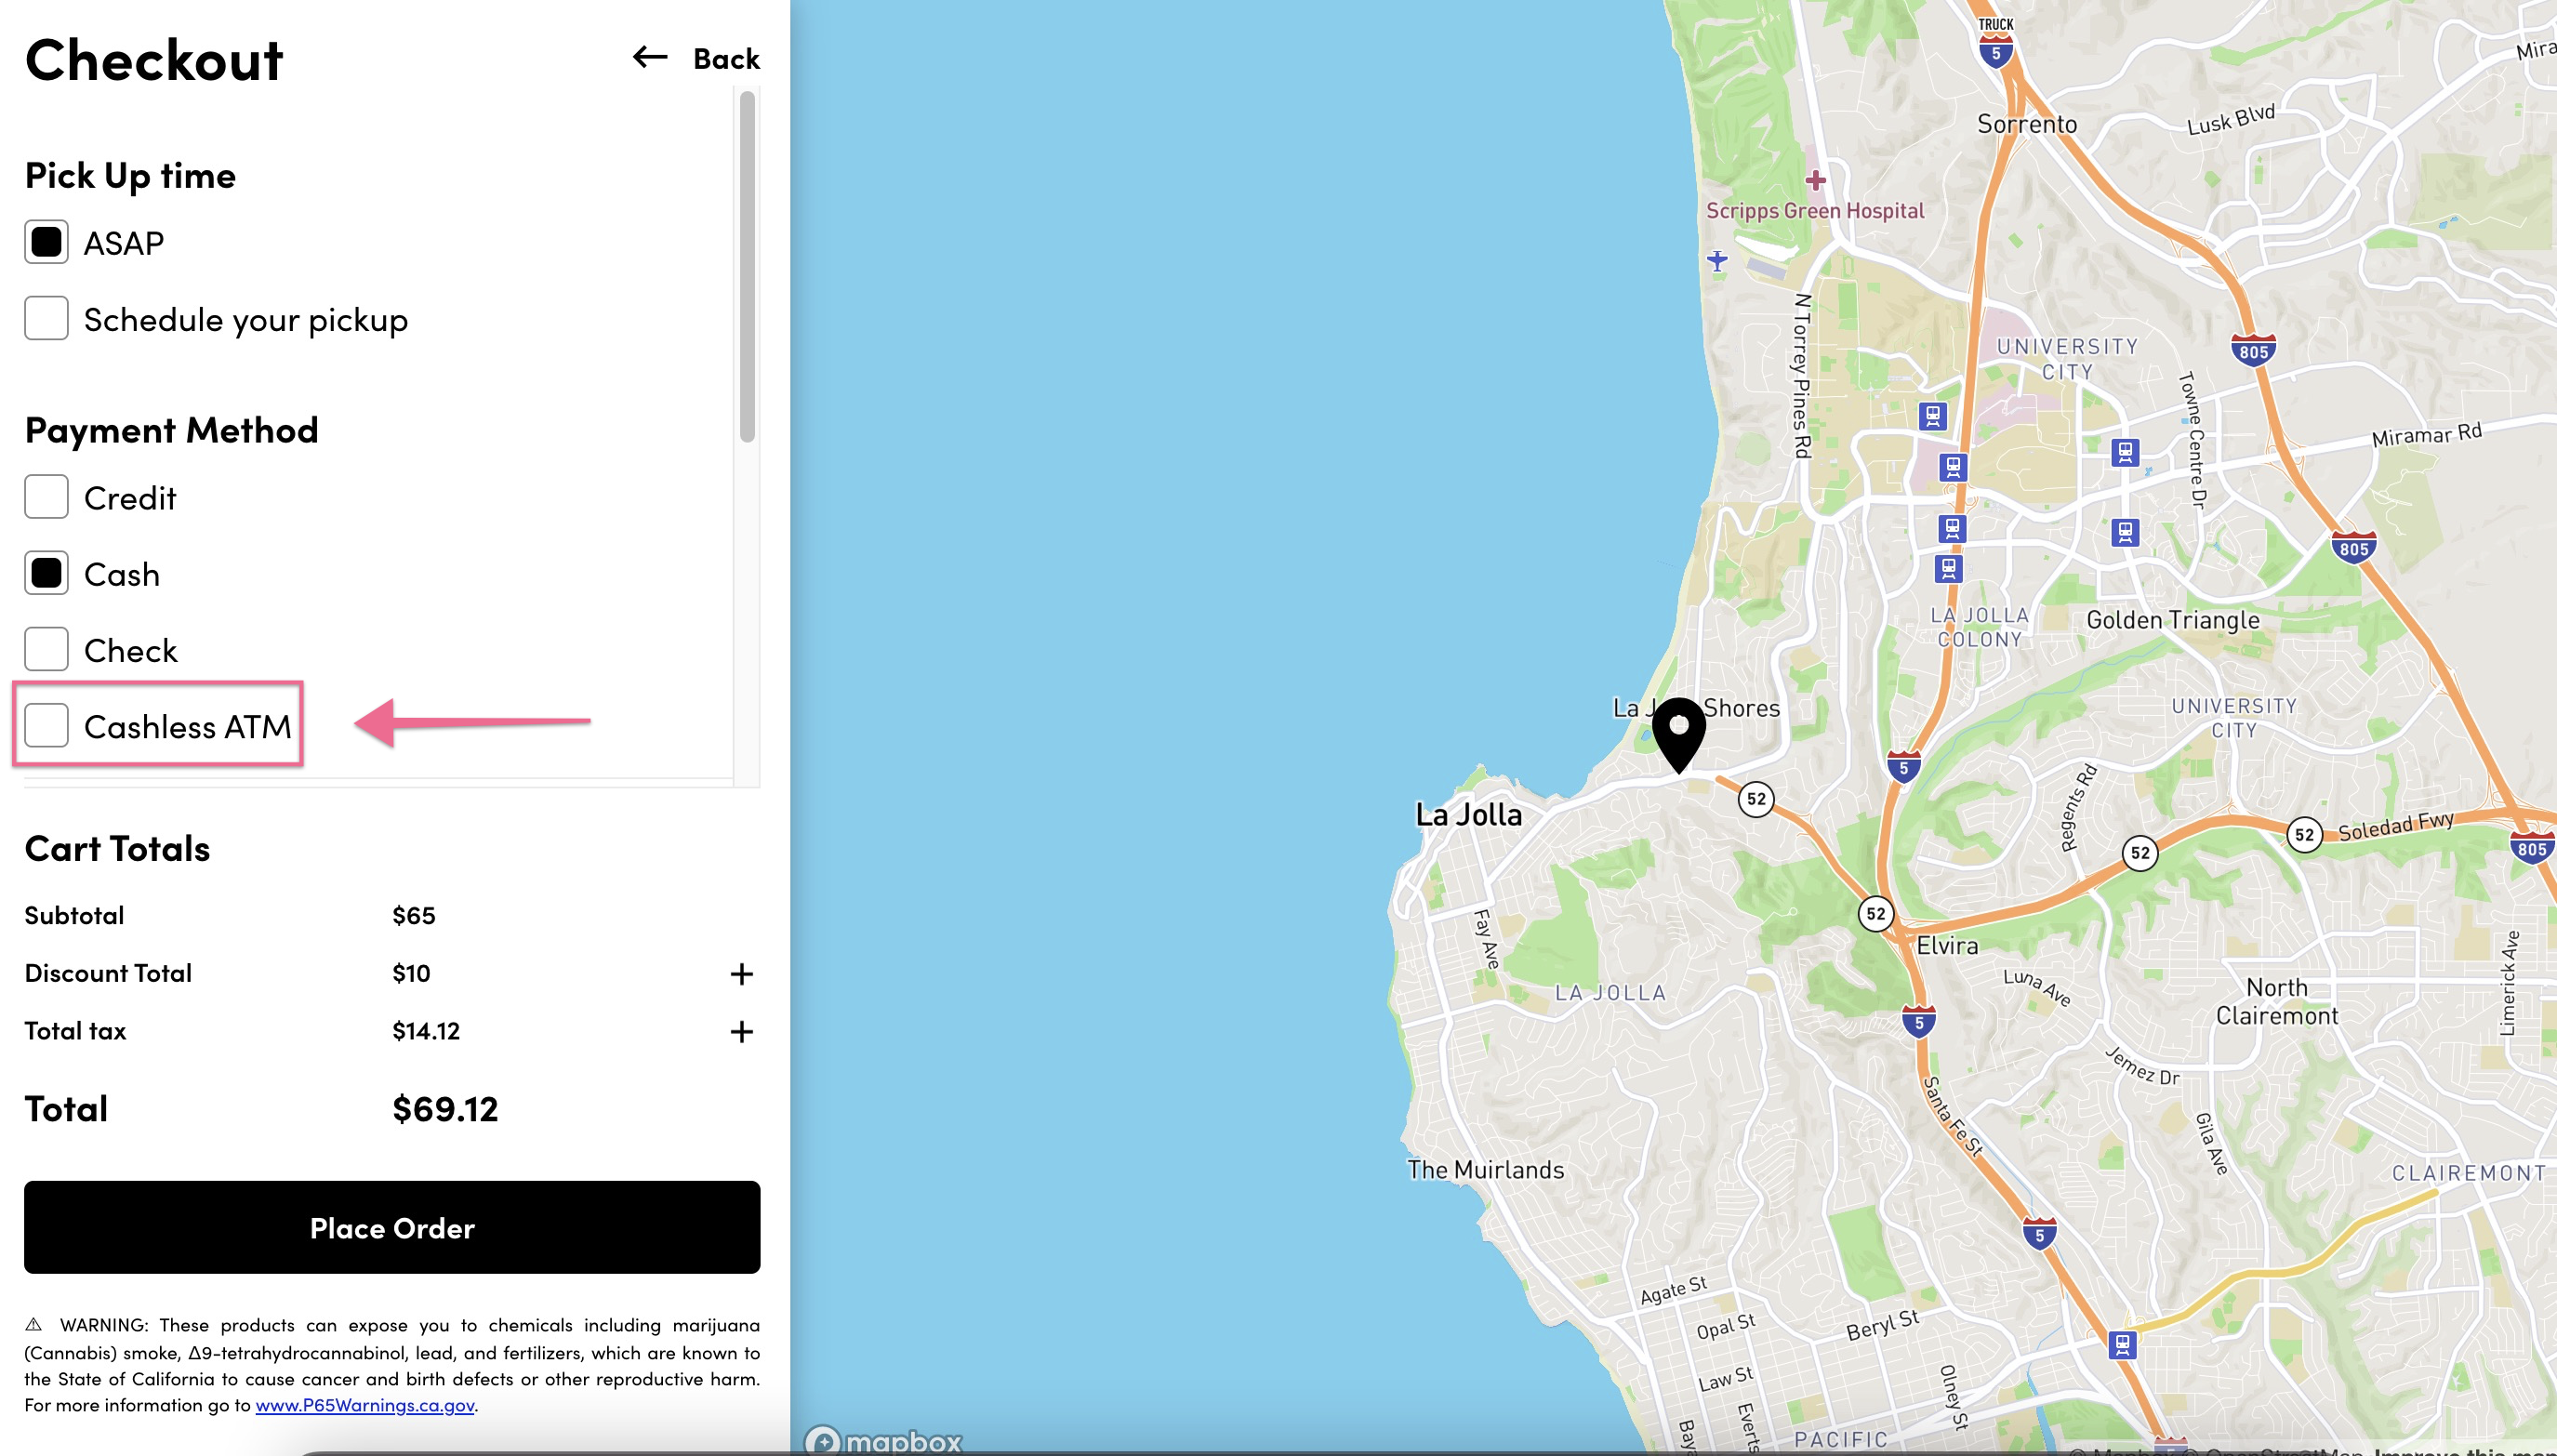Expand the Discount Total details
The width and height of the screenshot is (2557, 1456).
click(741, 974)
